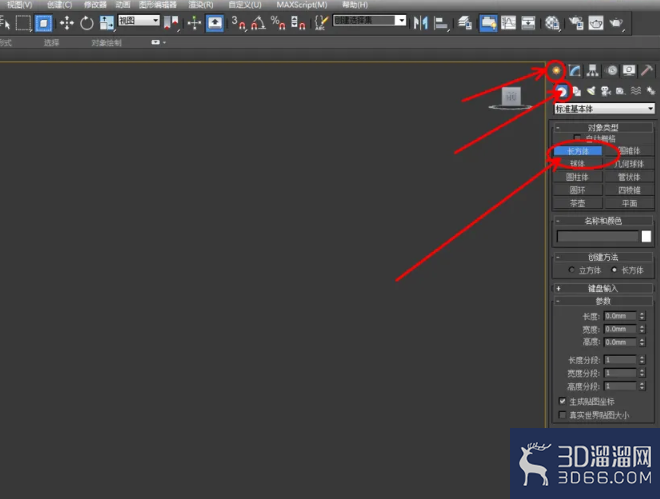This screenshot has width=660, height=499.
Task: Toggle Select and Manipulate icon
Action: [x=194, y=23]
